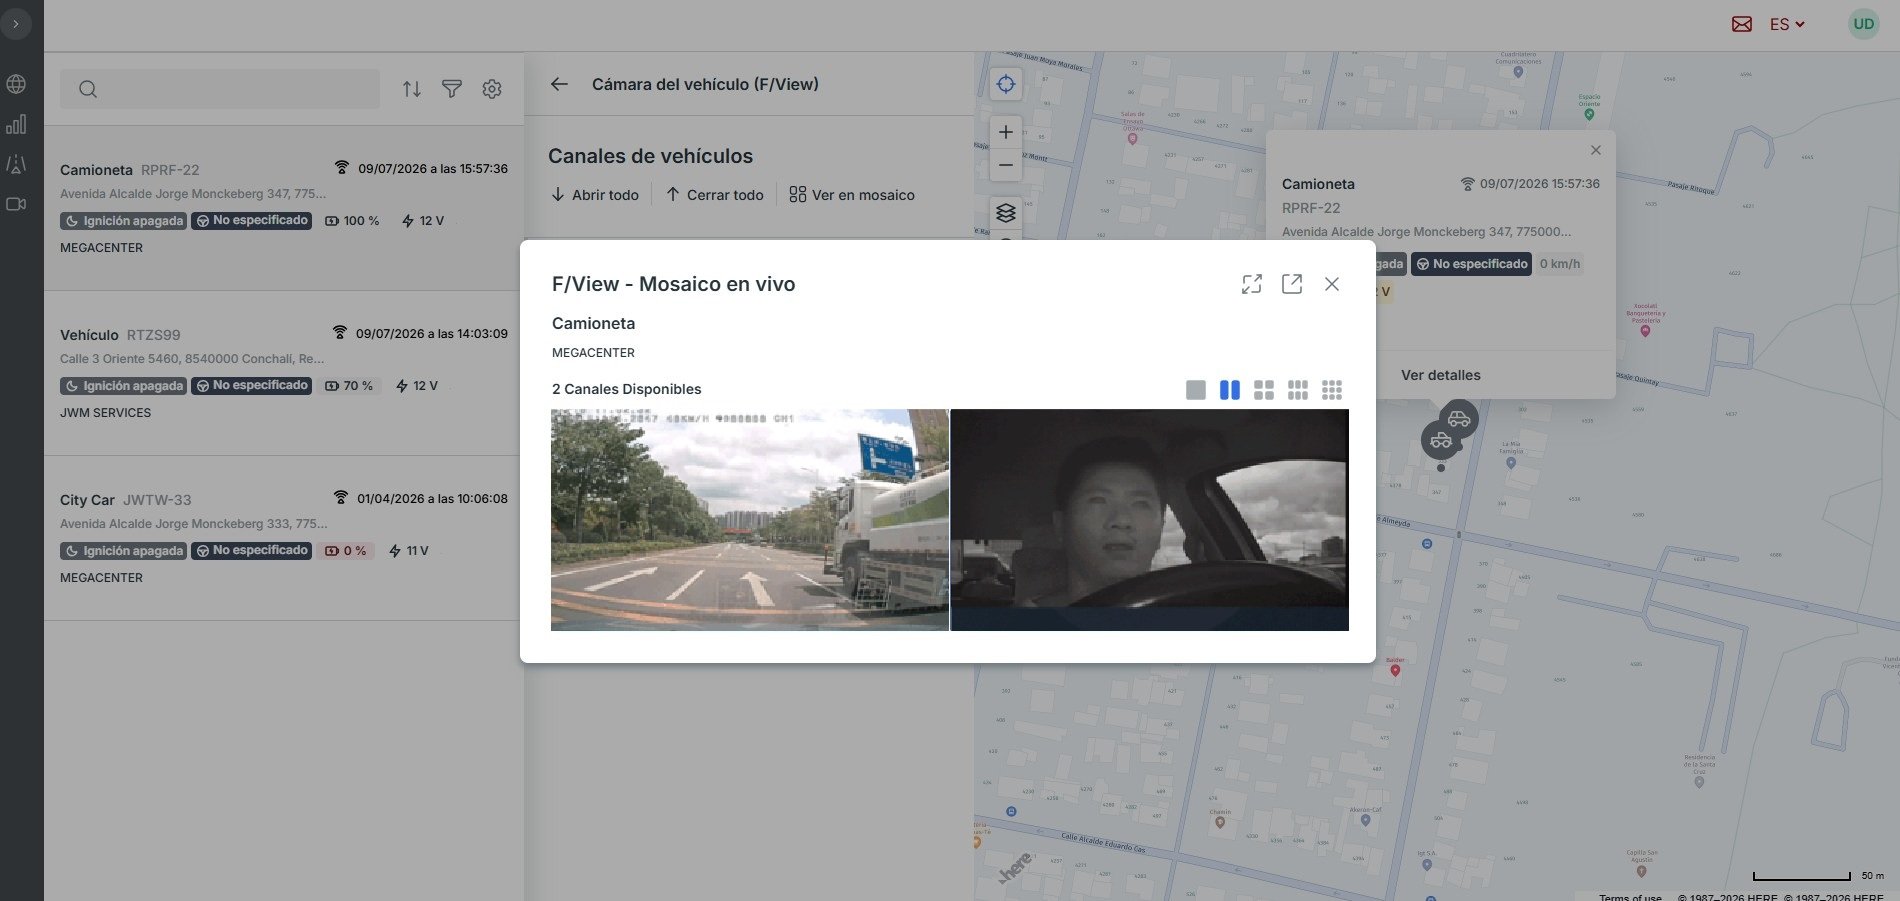The image size is (1900, 901).
Task: Open the map layers icon
Action: click(1006, 213)
